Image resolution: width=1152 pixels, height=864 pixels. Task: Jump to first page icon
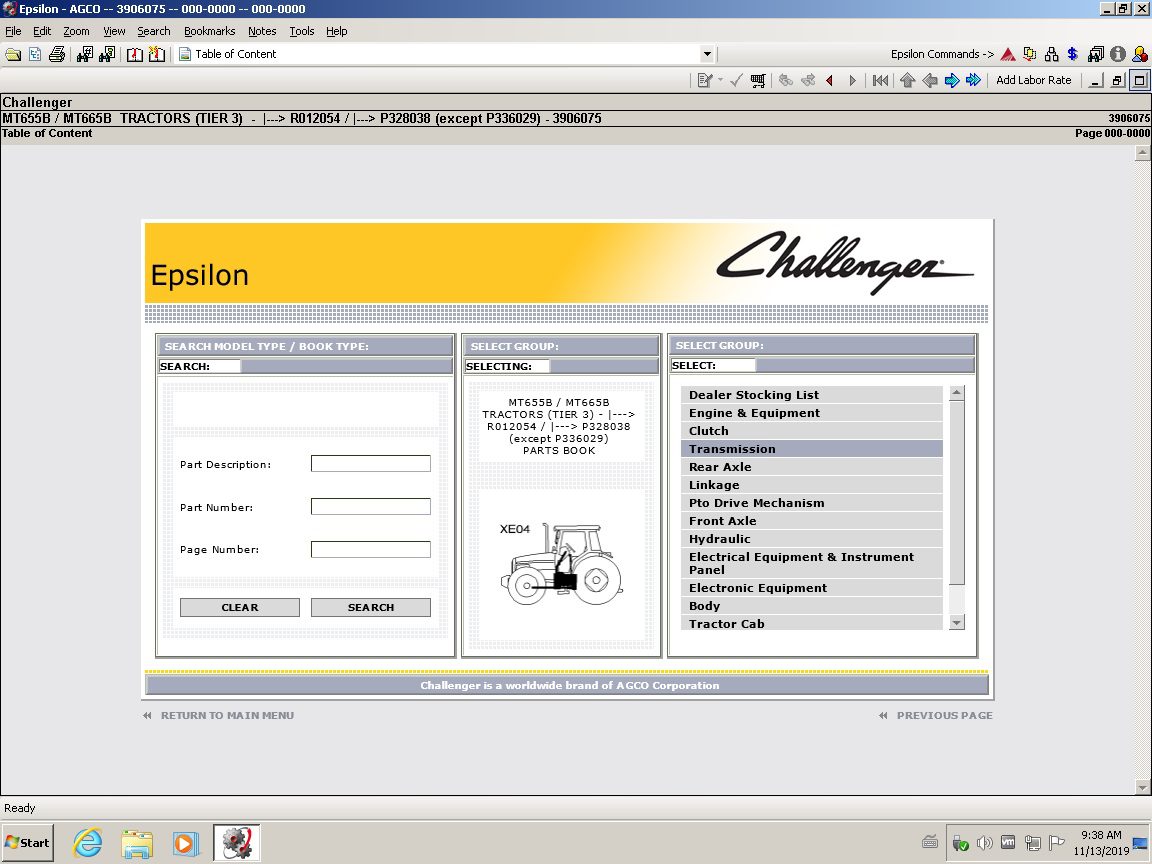[x=880, y=81]
